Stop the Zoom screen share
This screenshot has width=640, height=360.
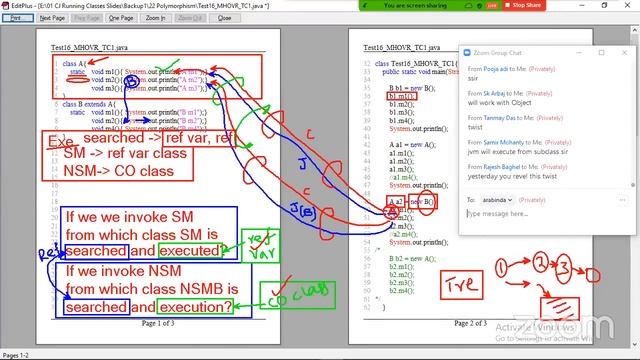click(524, 5)
